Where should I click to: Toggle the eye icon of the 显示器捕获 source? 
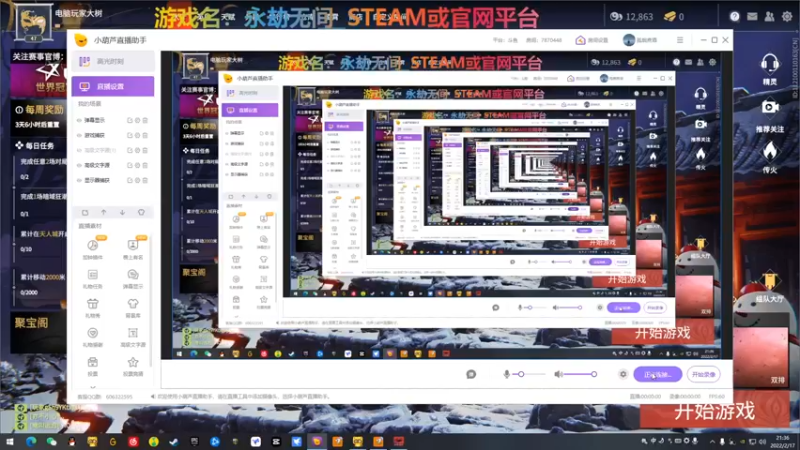pyautogui.click(x=79, y=180)
